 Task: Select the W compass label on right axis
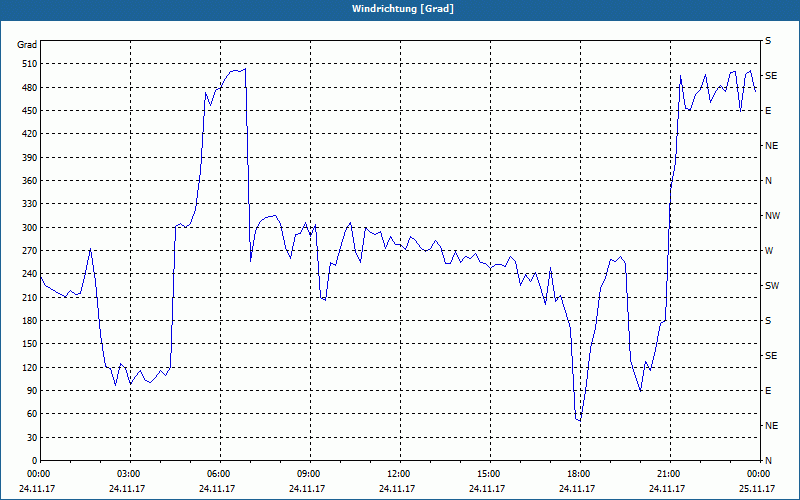769,251
